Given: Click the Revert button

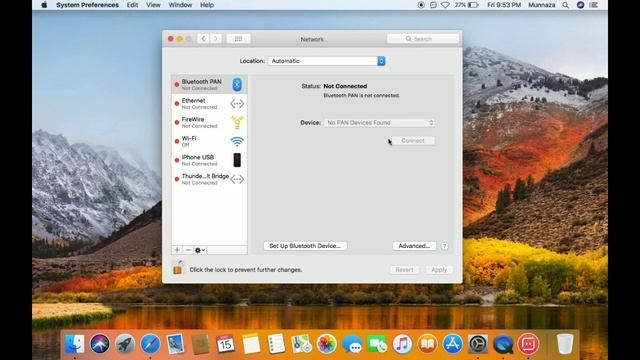Looking at the screenshot, I should click(x=404, y=269).
